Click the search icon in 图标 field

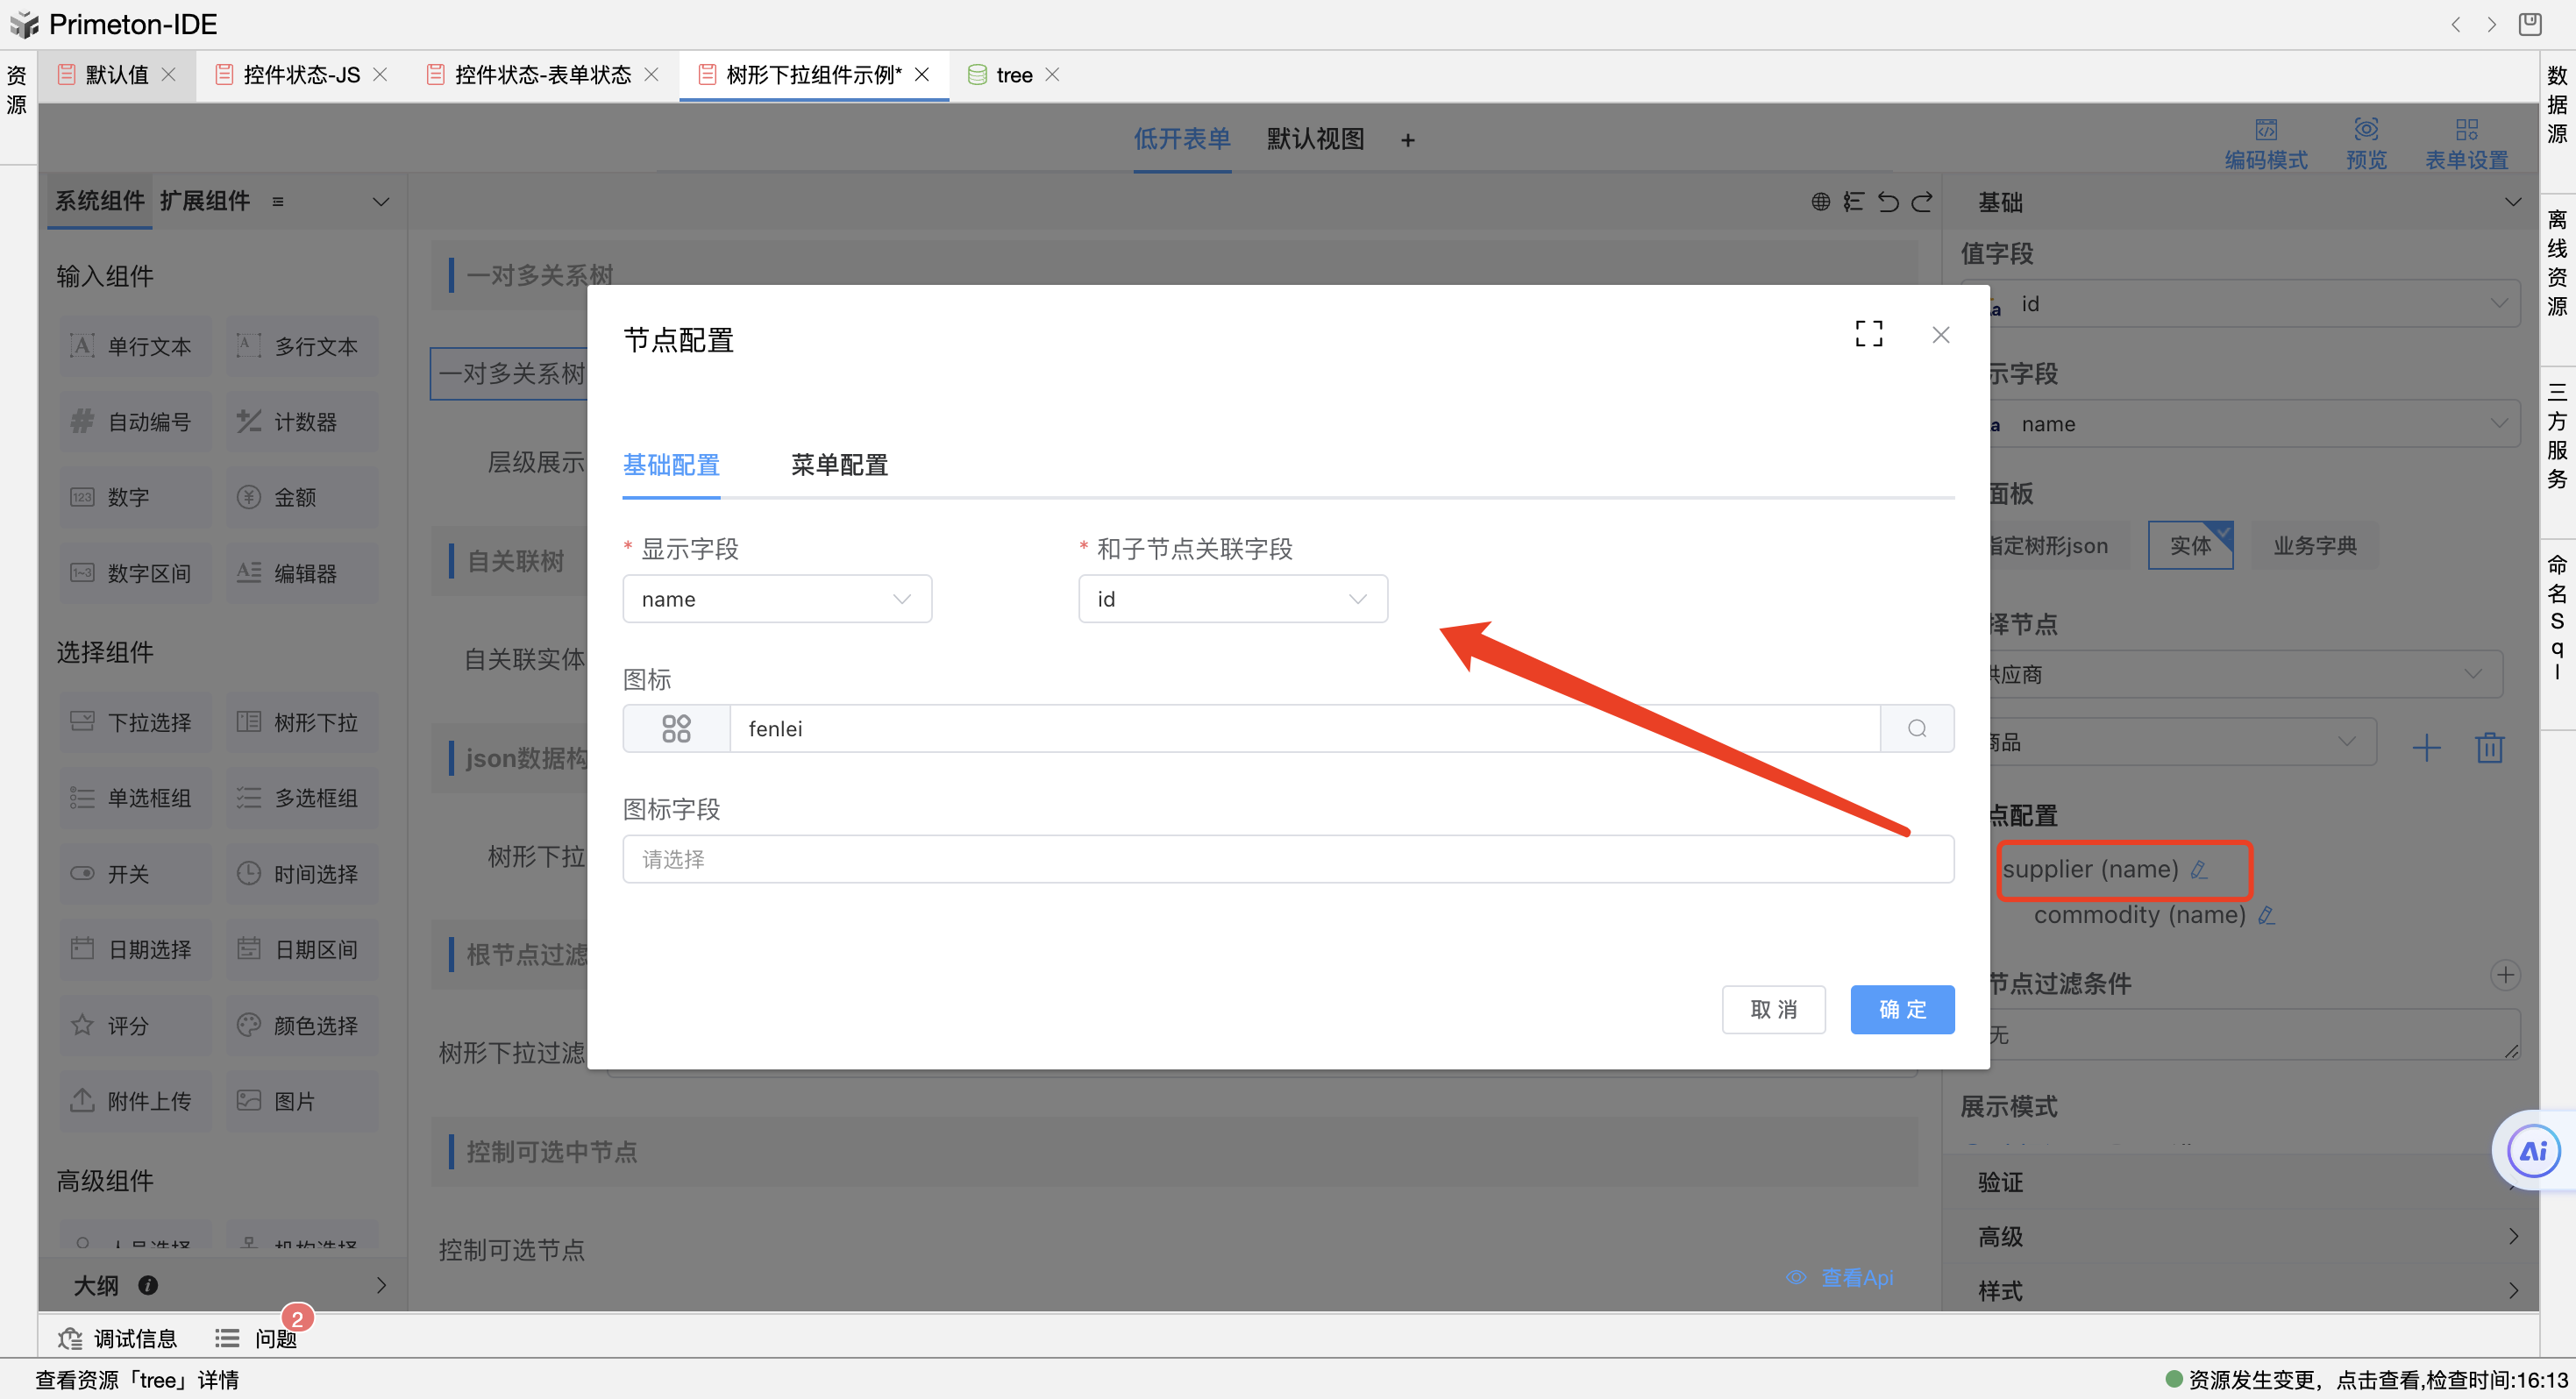(x=1916, y=728)
